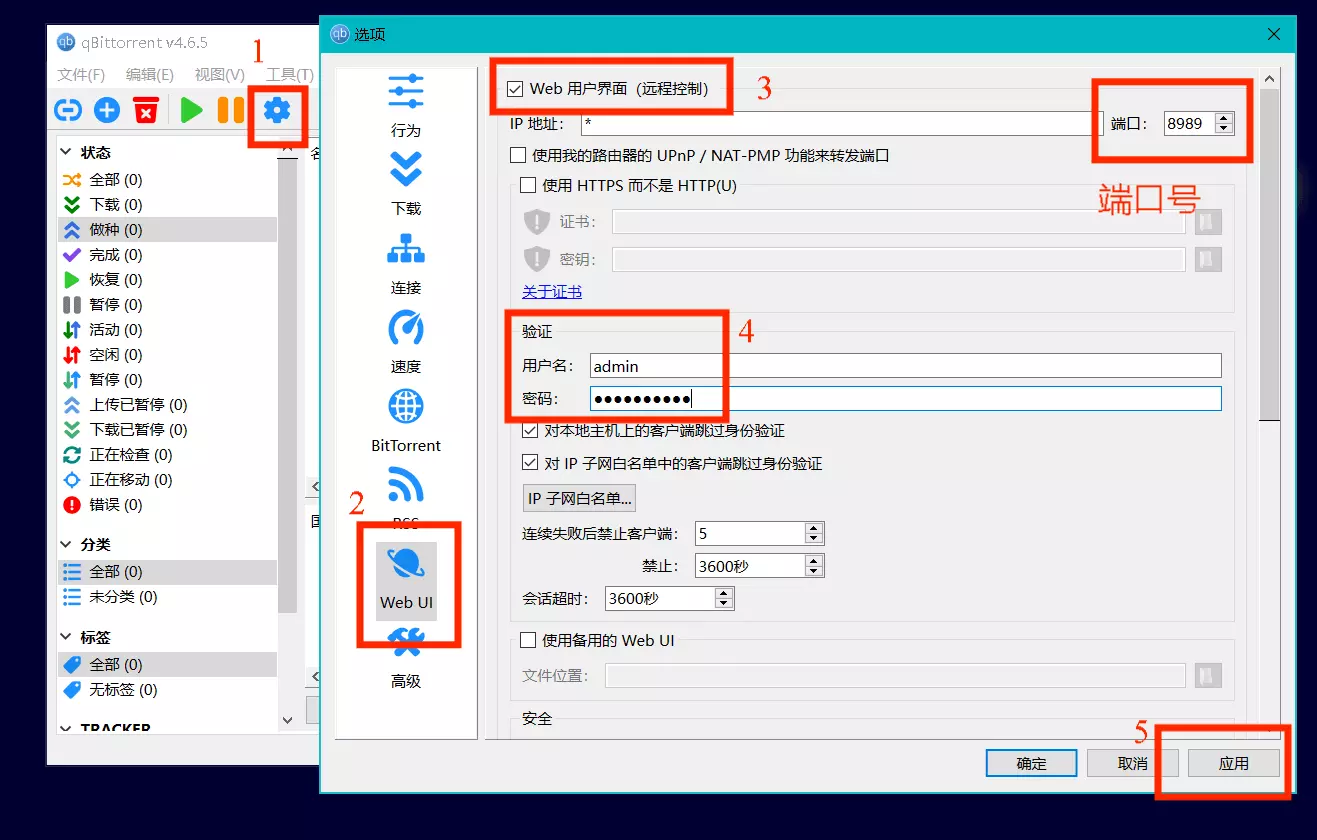Click the 用户名 admin input field

click(x=905, y=366)
